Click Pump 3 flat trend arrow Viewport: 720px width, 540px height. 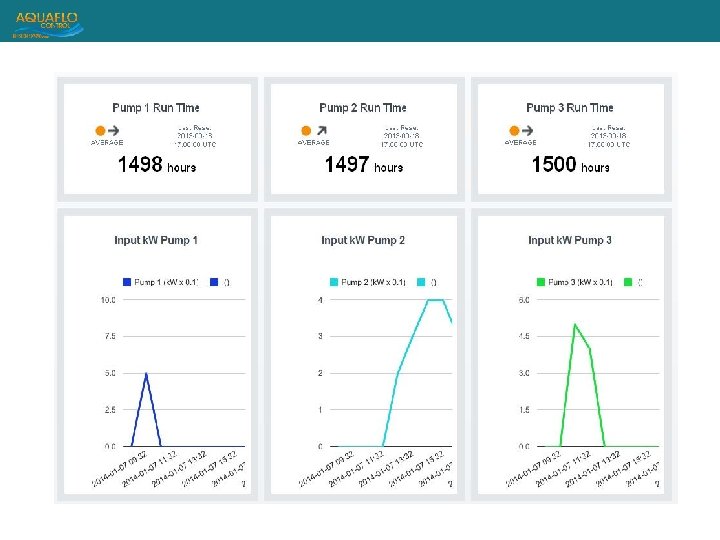click(x=528, y=130)
